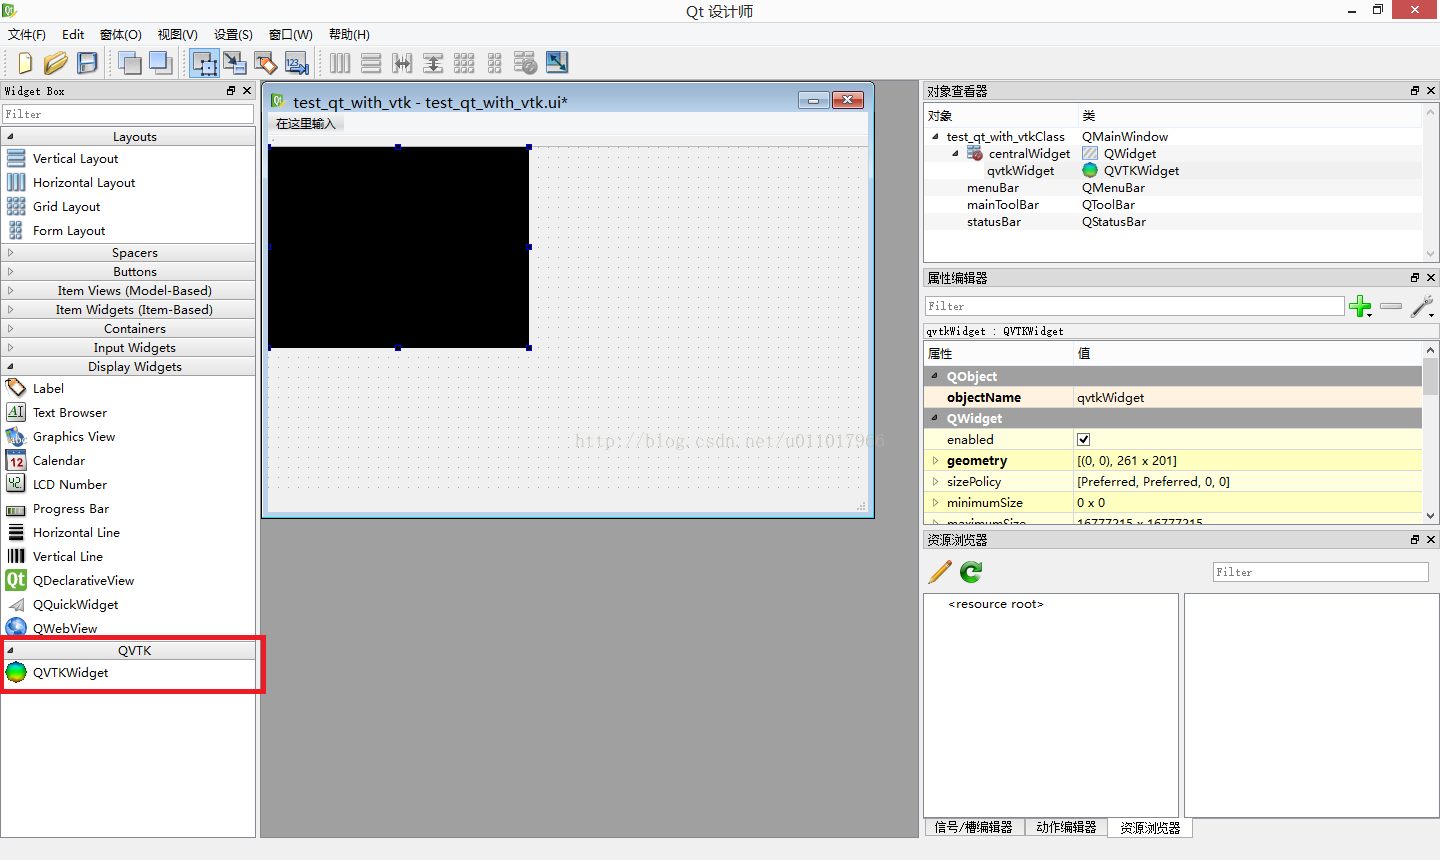Switch to the 动作编辑器 tab
The image size is (1440, 860).
[x=1066, y=827]
